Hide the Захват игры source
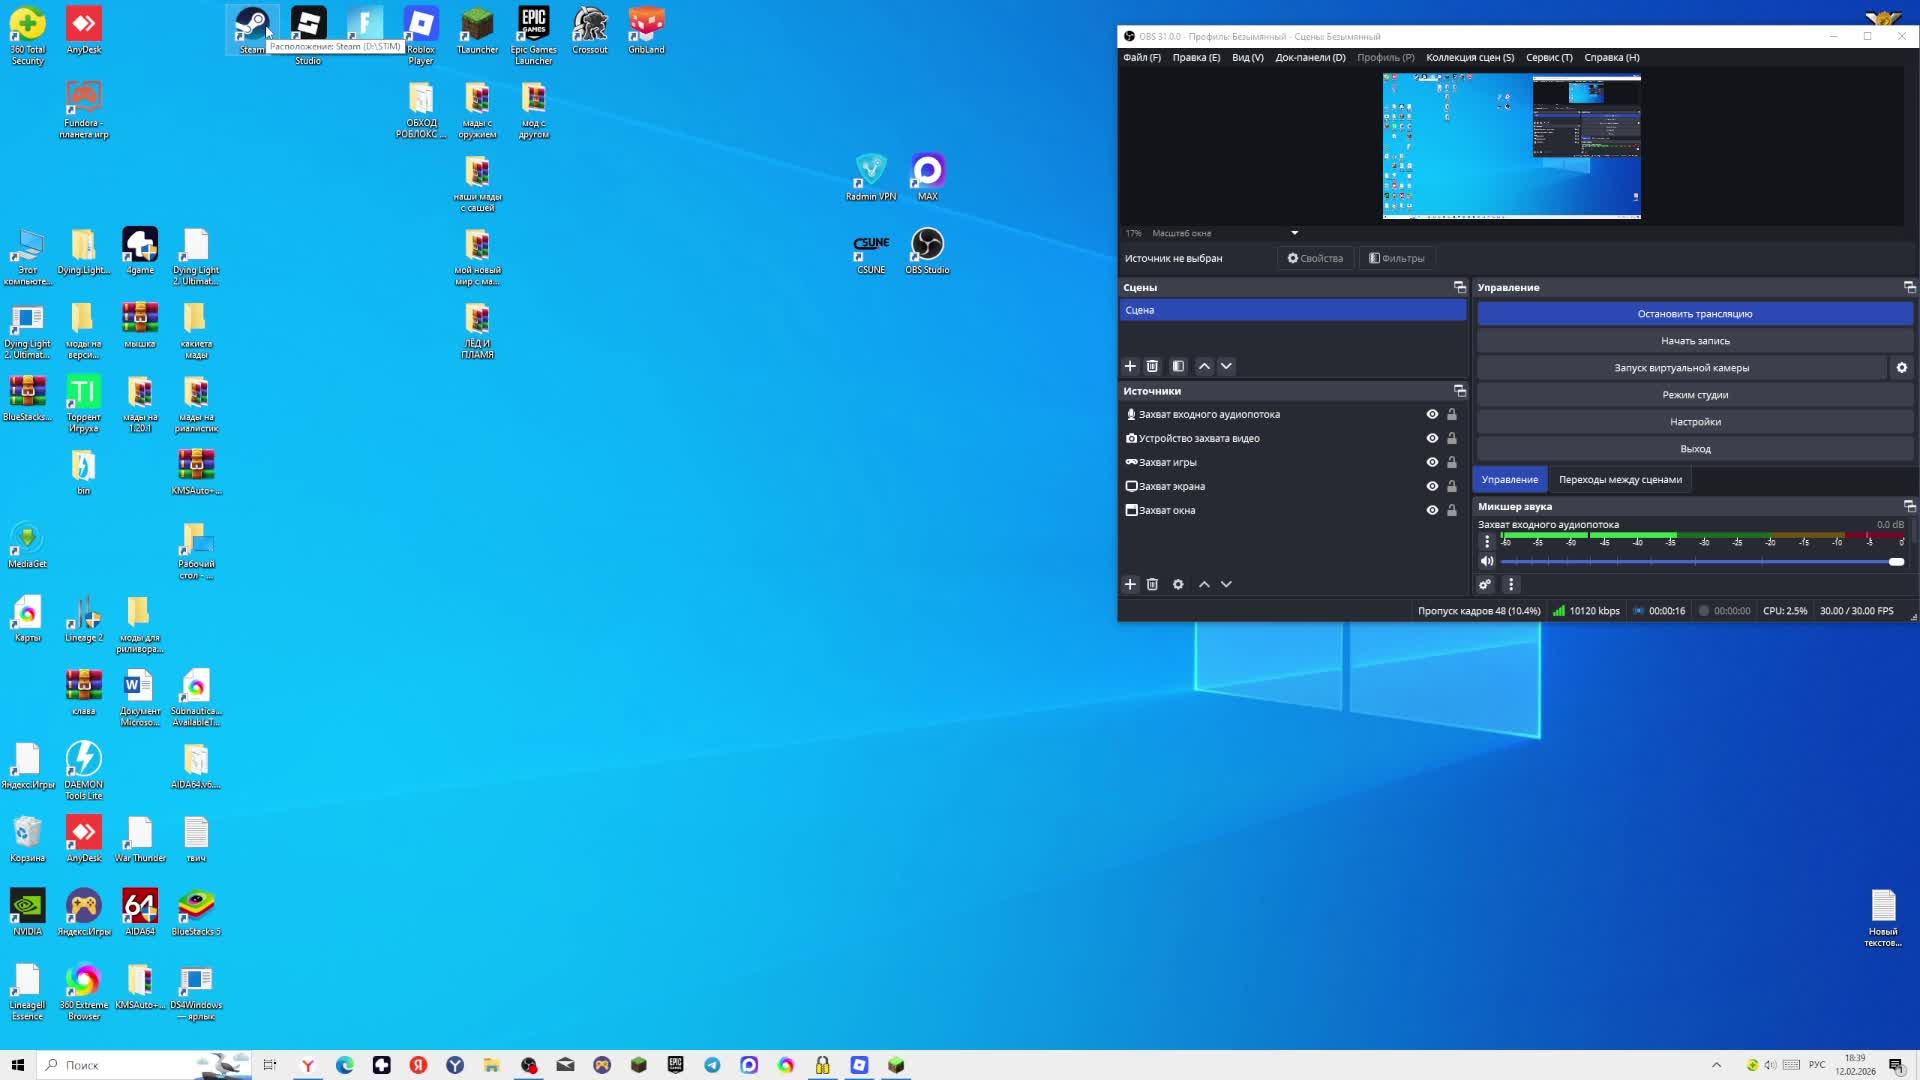The image size is (1920, 1080). point(1432,462)
